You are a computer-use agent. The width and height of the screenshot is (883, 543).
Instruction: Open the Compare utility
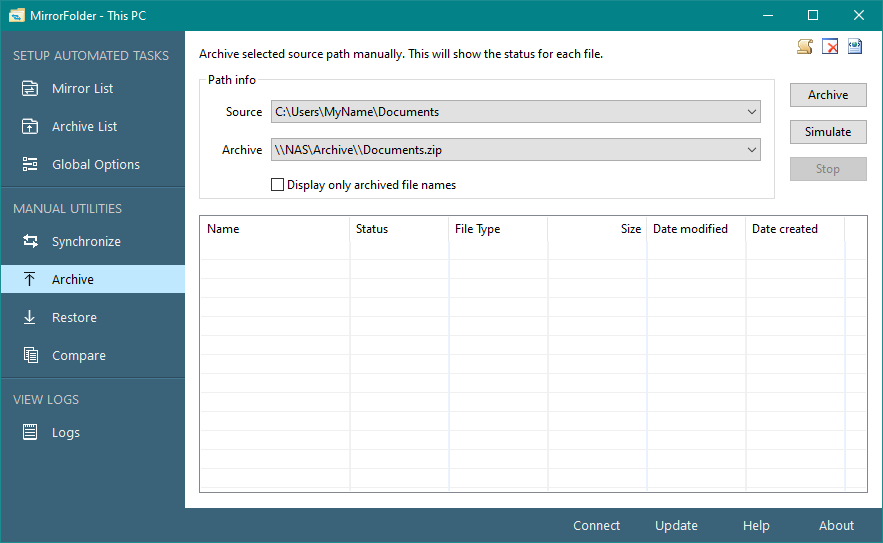pos(93,355)
